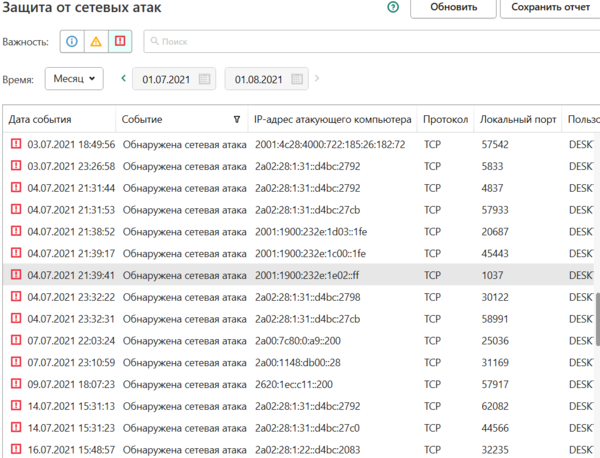This screenshot has height=458, width=600.
Task: Toggle the informational severity filter
Action: (72, 42)
